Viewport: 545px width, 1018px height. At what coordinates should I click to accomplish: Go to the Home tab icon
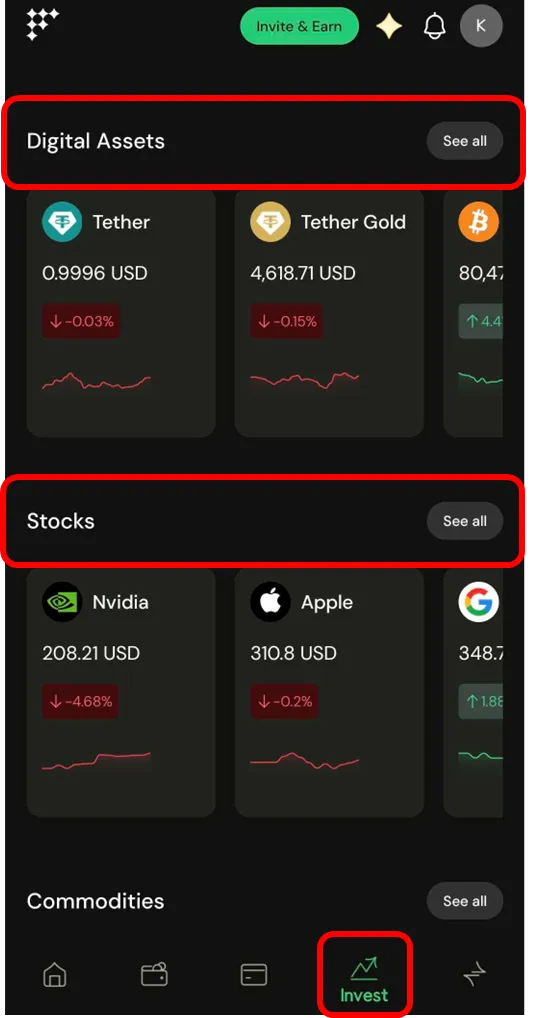tap(55, 975)
